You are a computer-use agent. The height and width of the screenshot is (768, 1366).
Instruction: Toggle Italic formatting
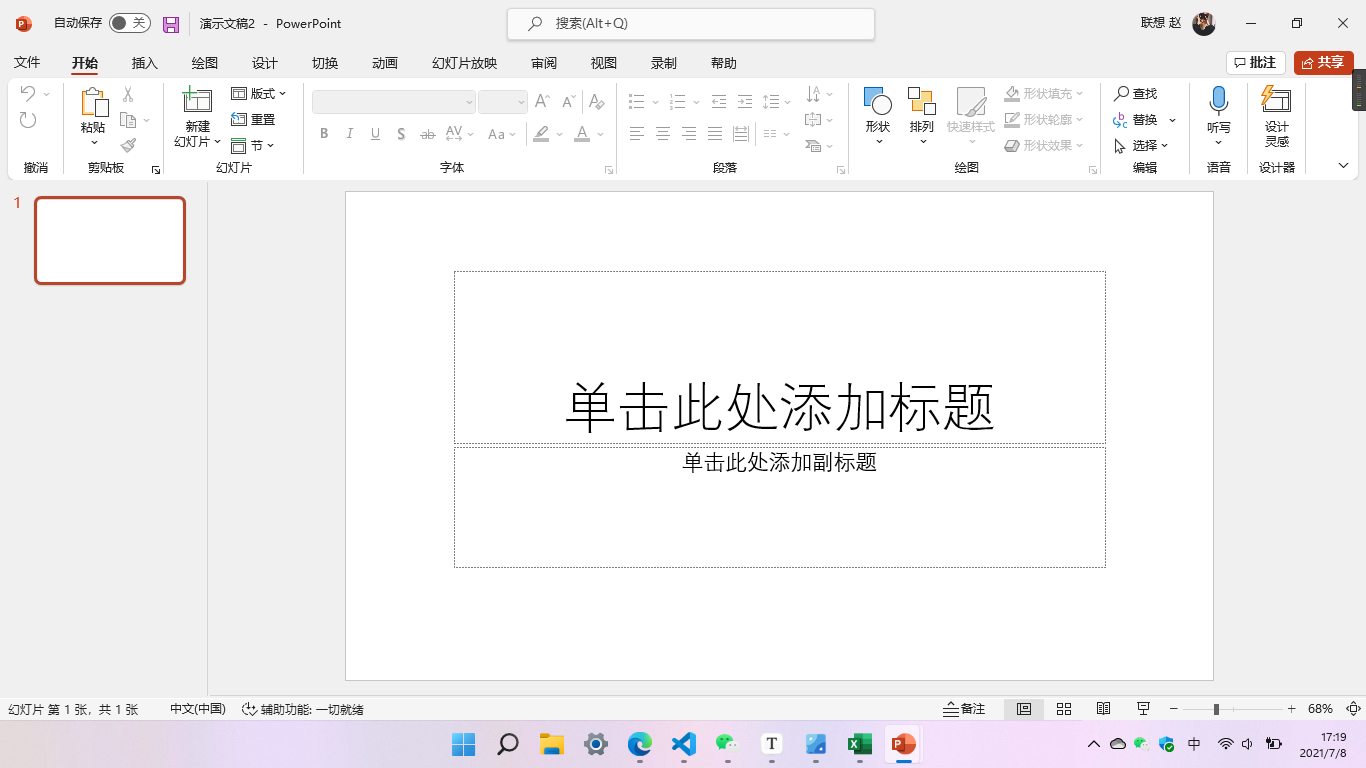[x=350, y=134]
